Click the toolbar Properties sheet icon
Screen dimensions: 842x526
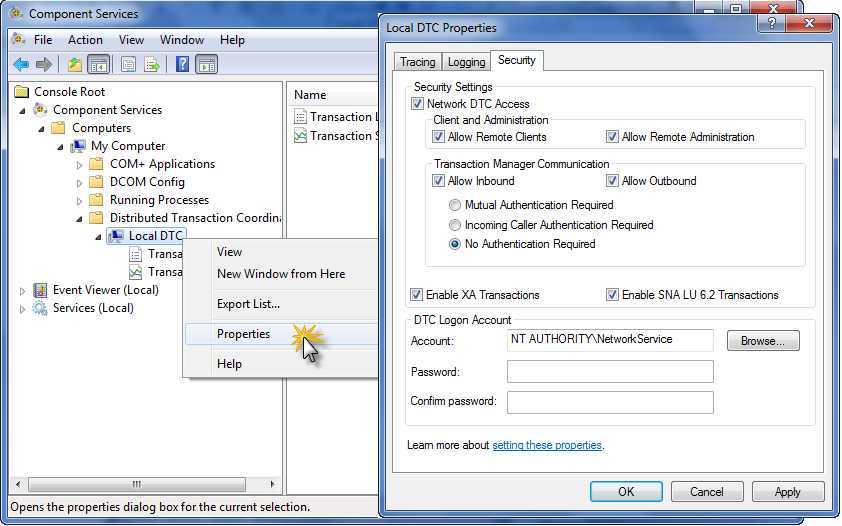pyautogui.click(x=128, y=65)
